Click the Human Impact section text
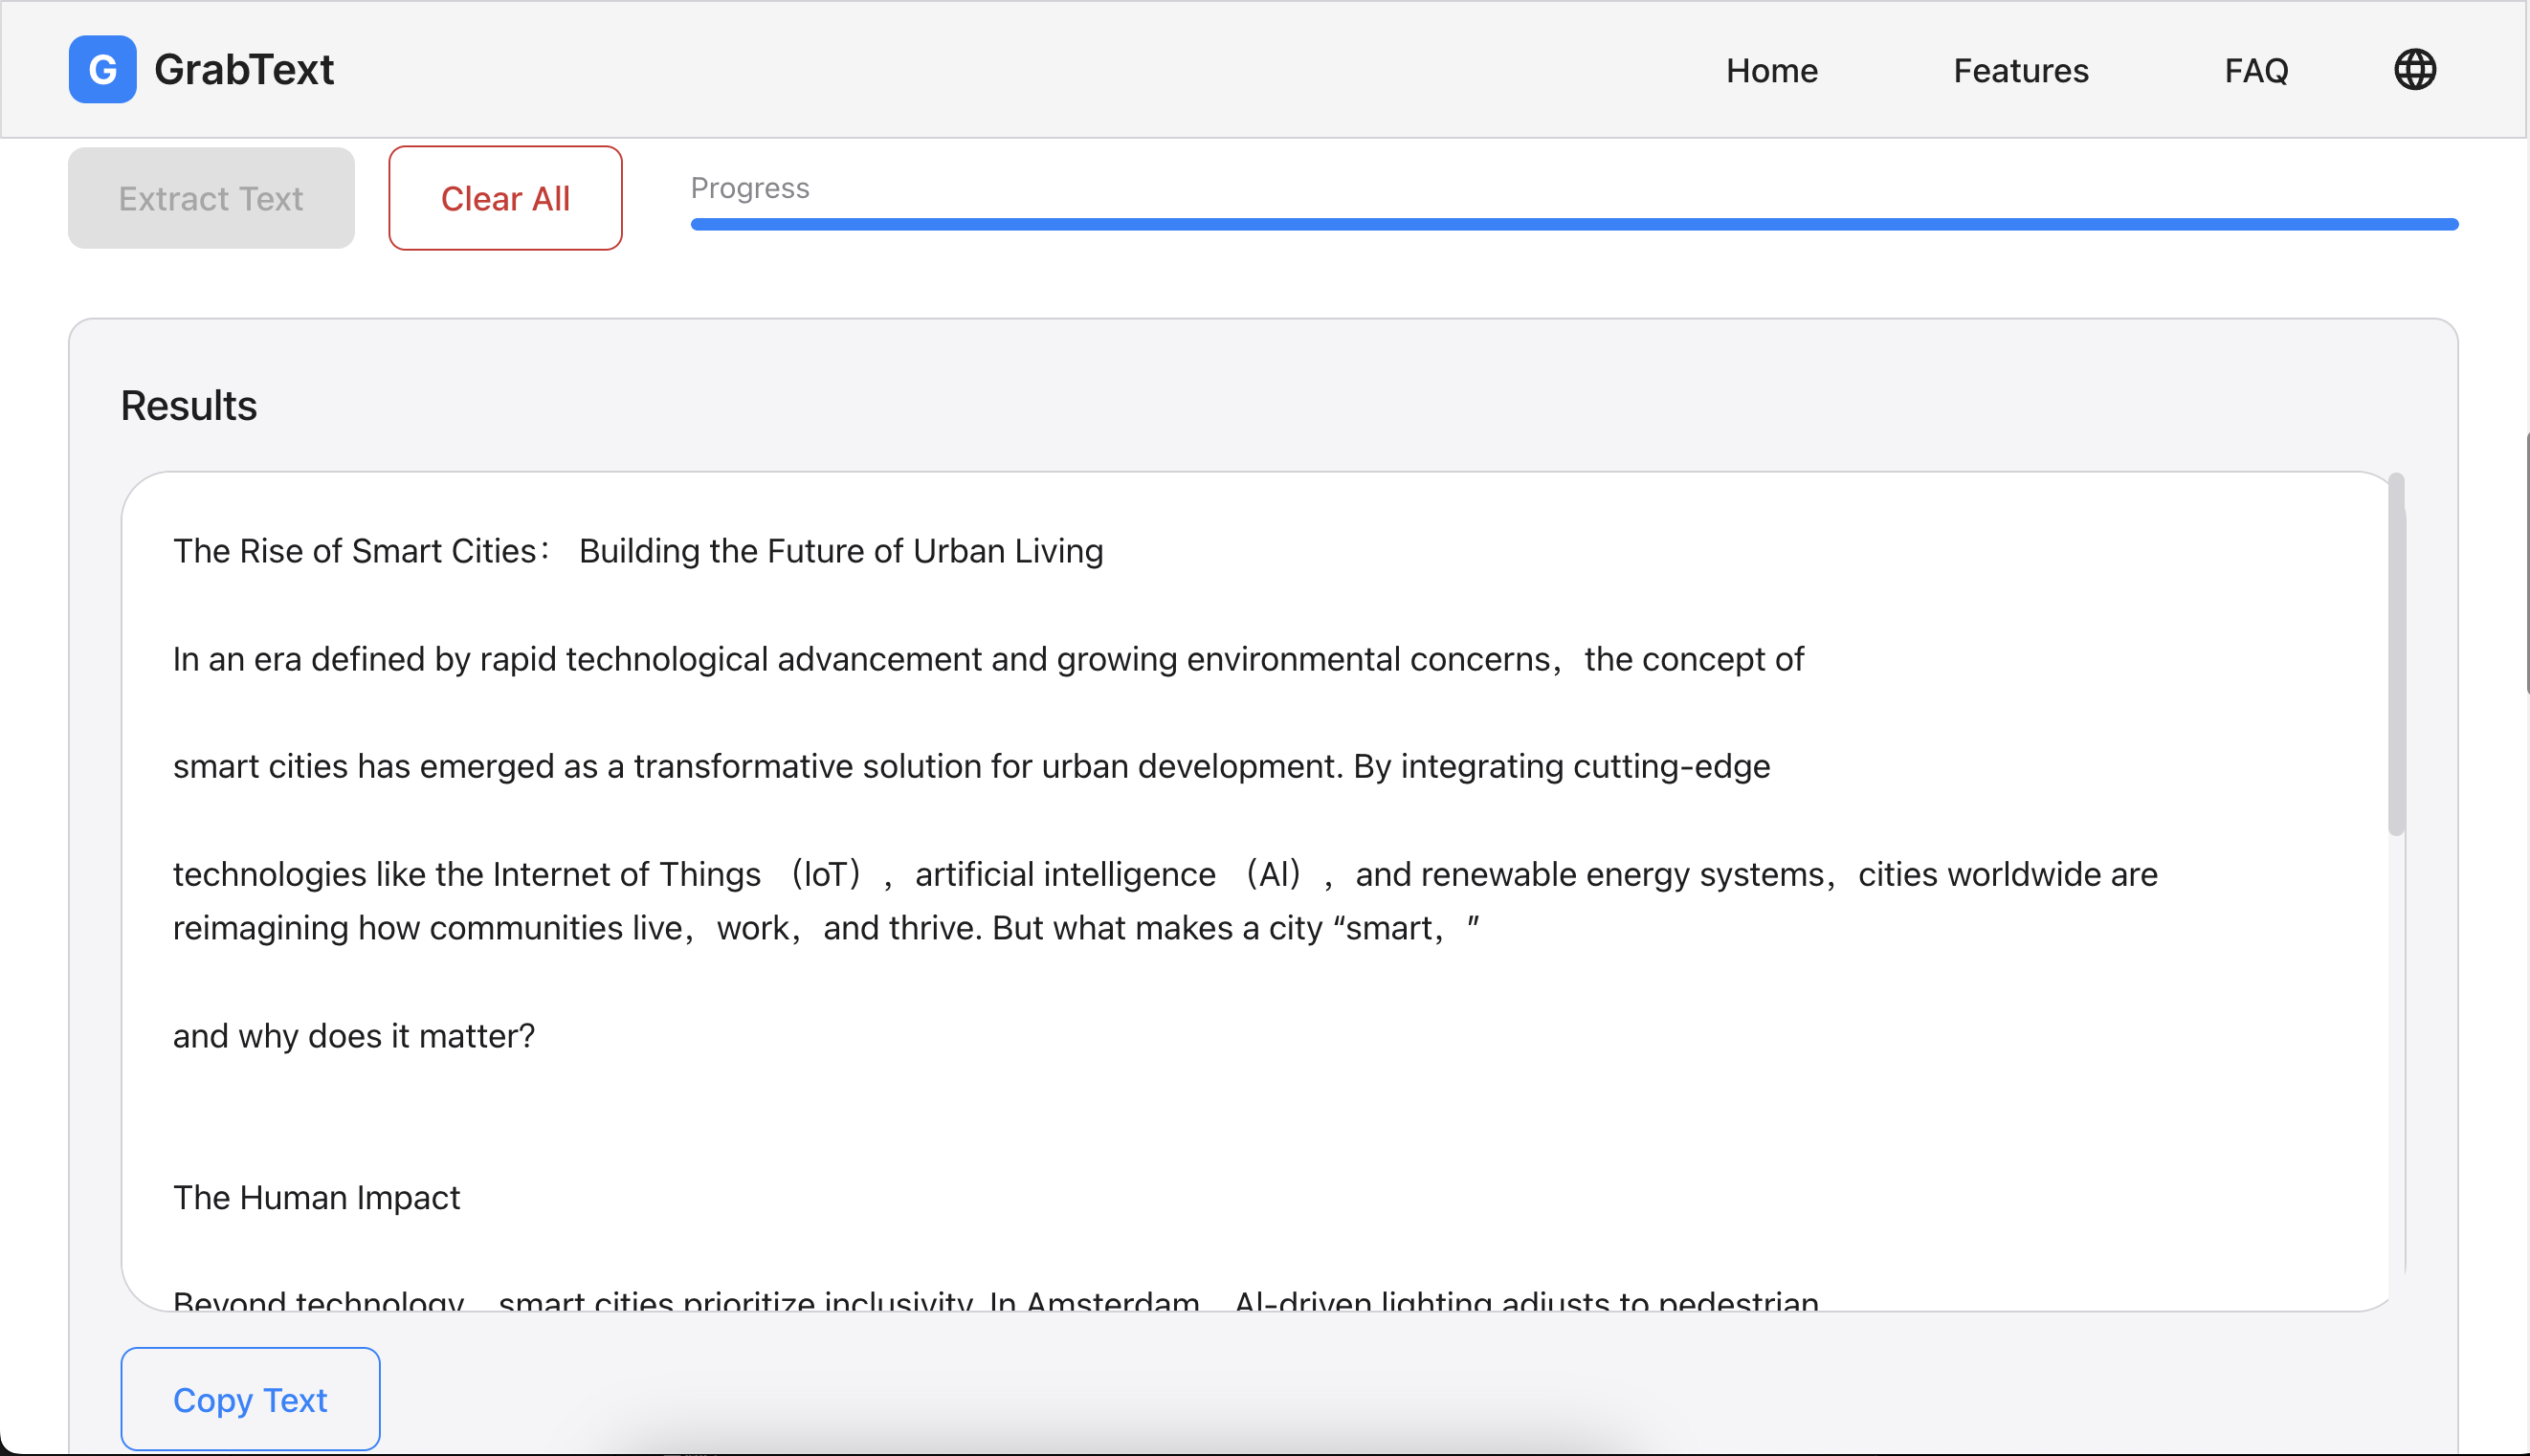The height and width of the screenshot is (1456, 2530). coord(316,1197)
